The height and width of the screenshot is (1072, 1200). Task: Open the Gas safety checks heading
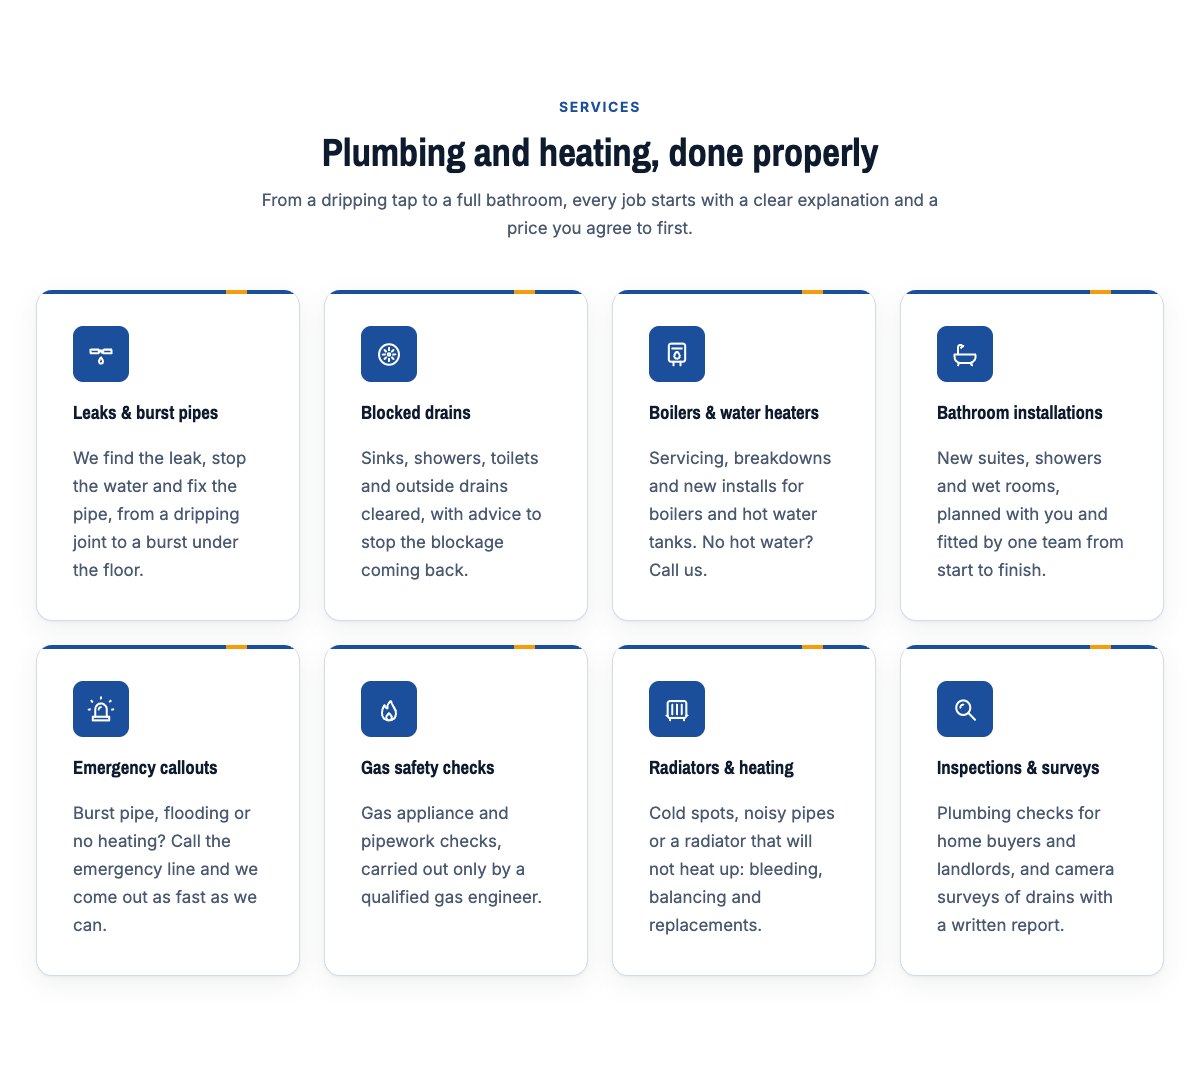[428, 768]
